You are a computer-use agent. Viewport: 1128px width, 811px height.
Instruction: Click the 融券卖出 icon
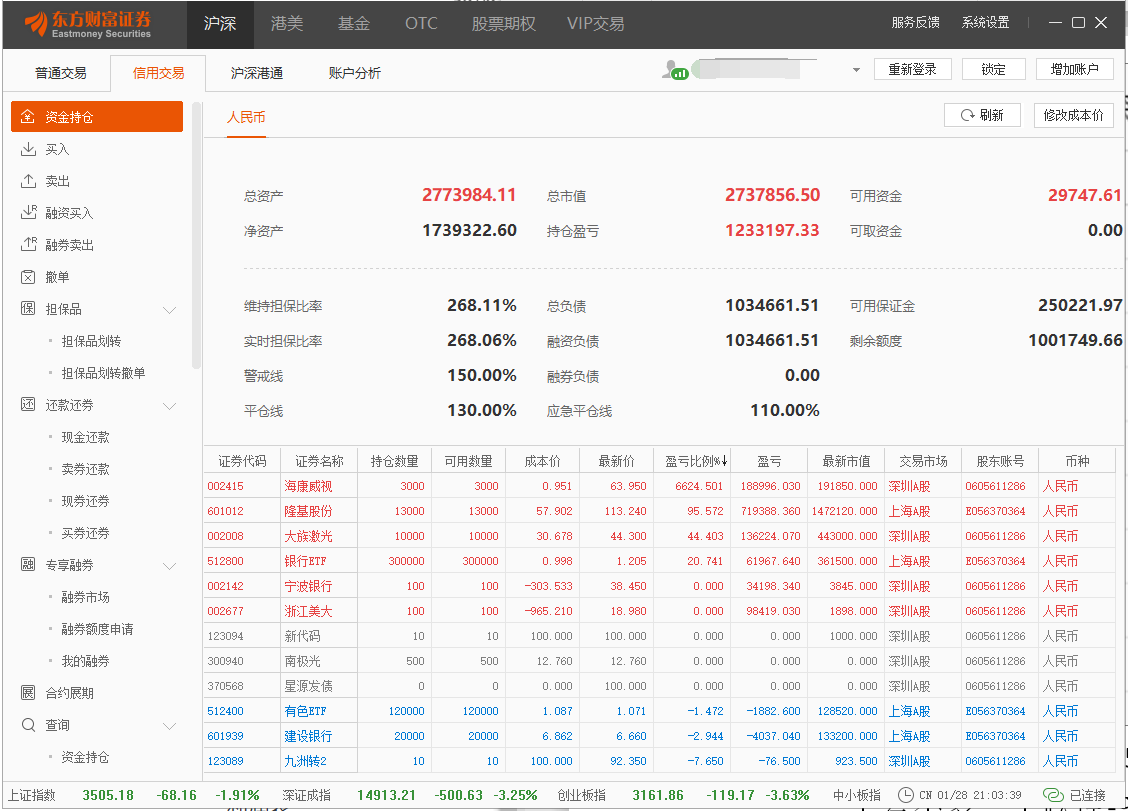tap(28, 245)
